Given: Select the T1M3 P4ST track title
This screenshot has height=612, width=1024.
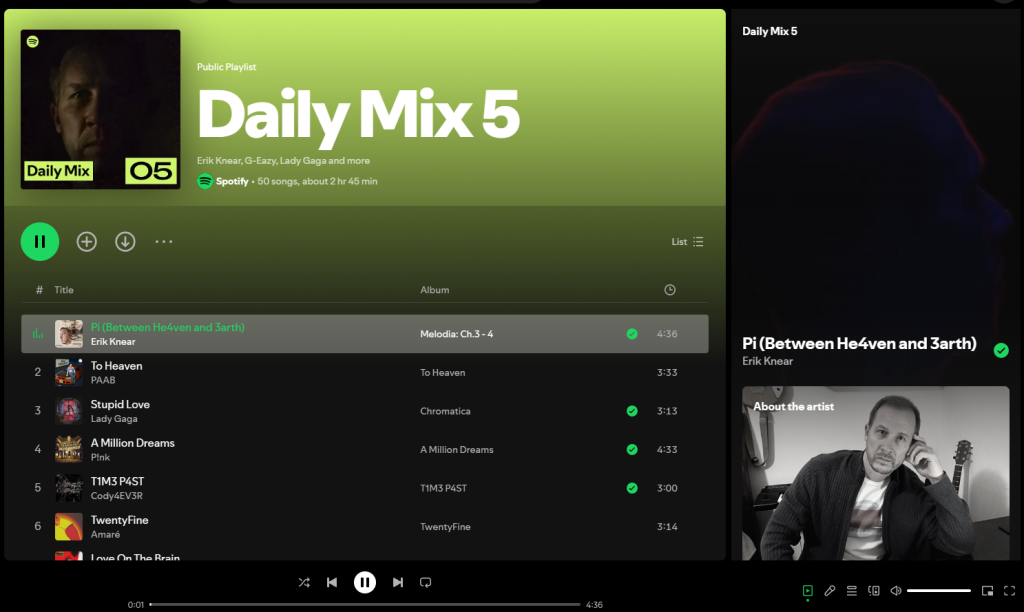Looking at the screenshot, I should click(118, 481).
